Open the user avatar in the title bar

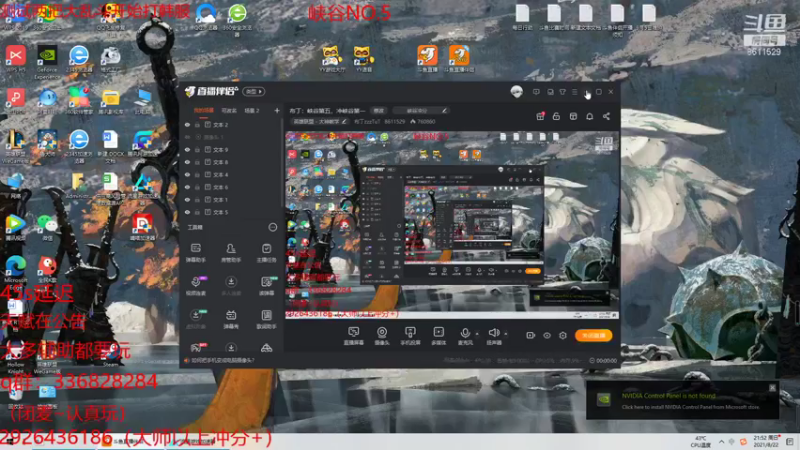click(x=516, y=92)
